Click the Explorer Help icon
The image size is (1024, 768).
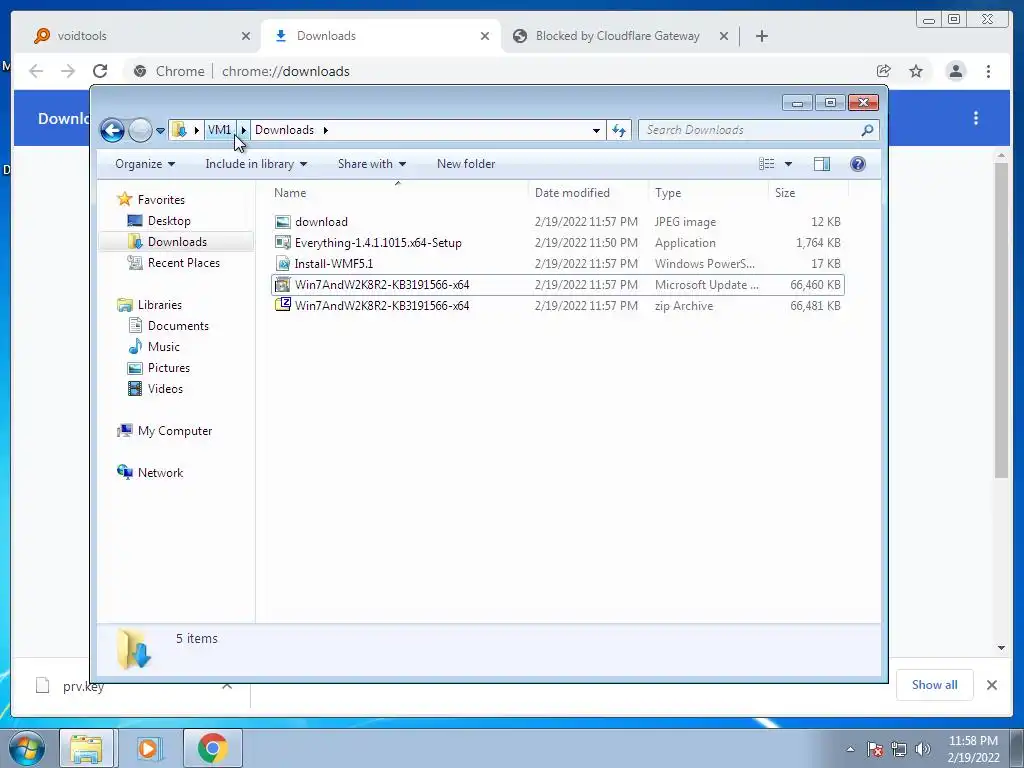pyautogui.click(x=857, y=164)
